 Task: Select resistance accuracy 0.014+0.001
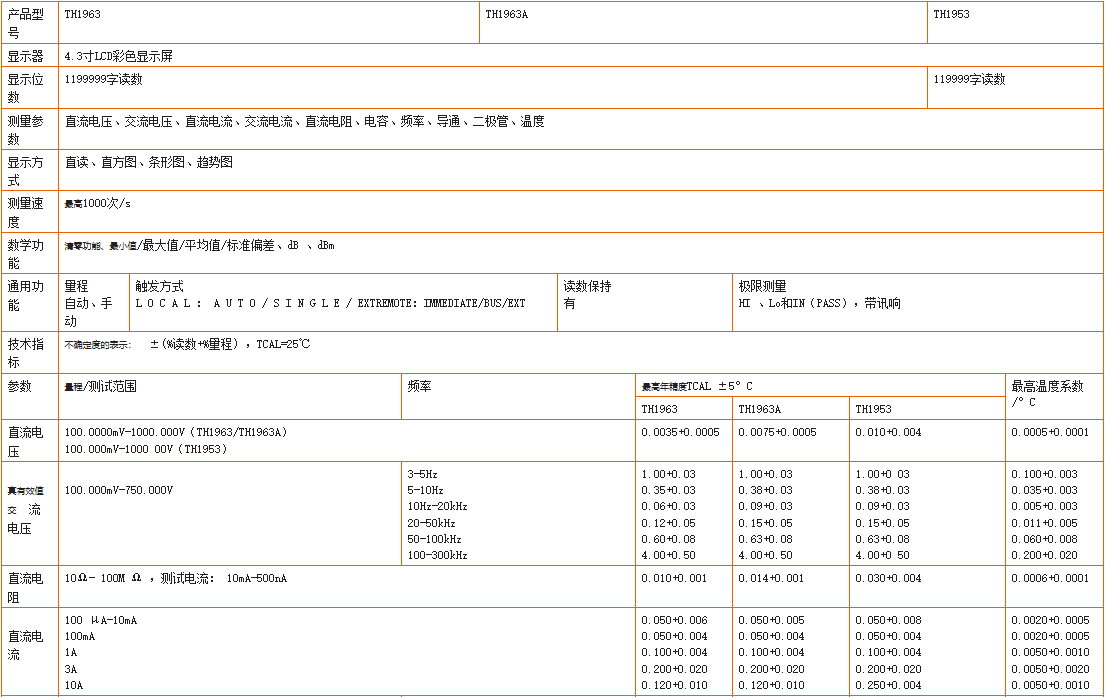[x=771, y=579]
